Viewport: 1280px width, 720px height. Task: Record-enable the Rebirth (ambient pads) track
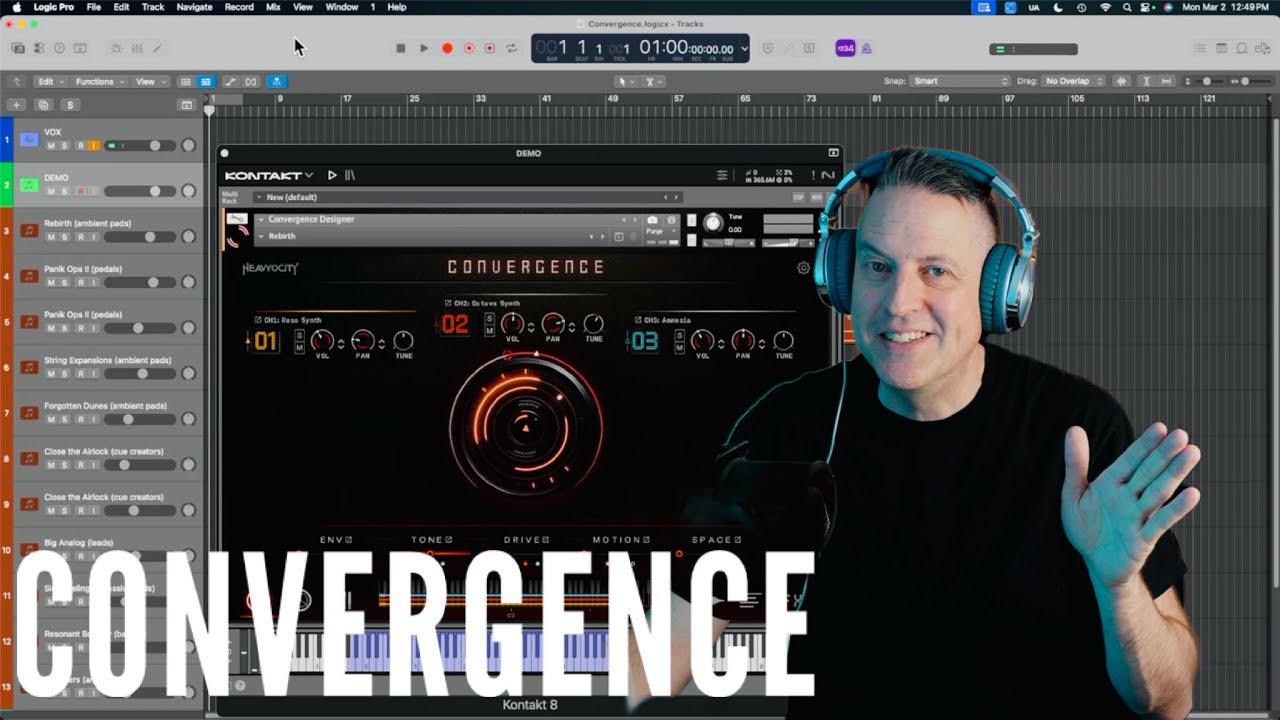(x=81, y=237)
